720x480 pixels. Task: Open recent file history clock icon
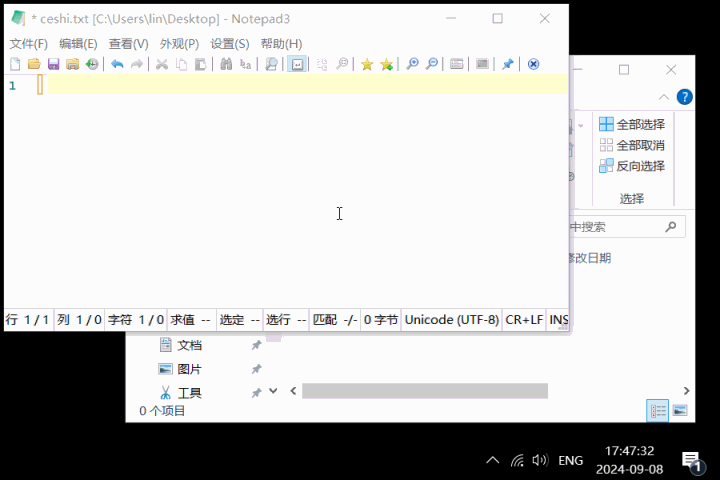(x=92, y=64)
